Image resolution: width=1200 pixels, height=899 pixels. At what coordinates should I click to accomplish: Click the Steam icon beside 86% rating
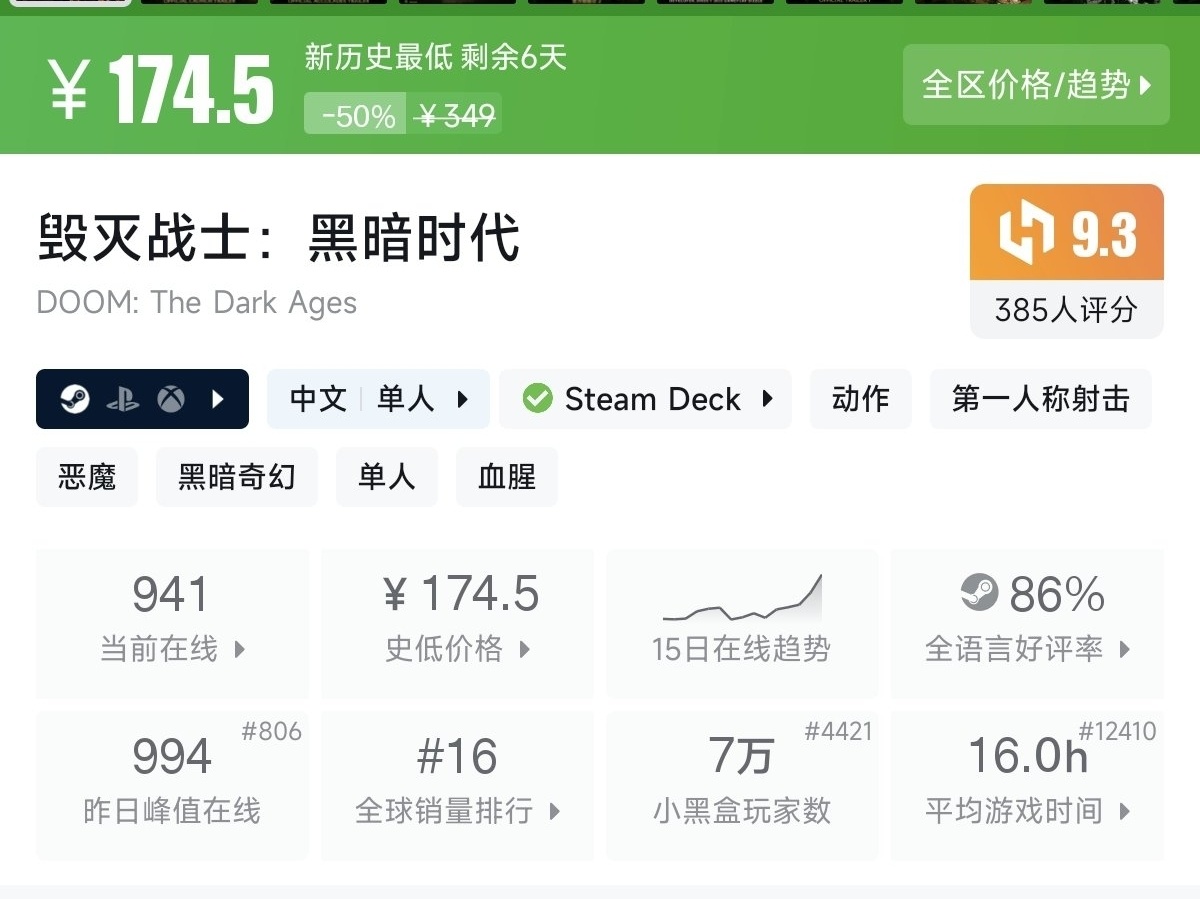tap(979, 593)
